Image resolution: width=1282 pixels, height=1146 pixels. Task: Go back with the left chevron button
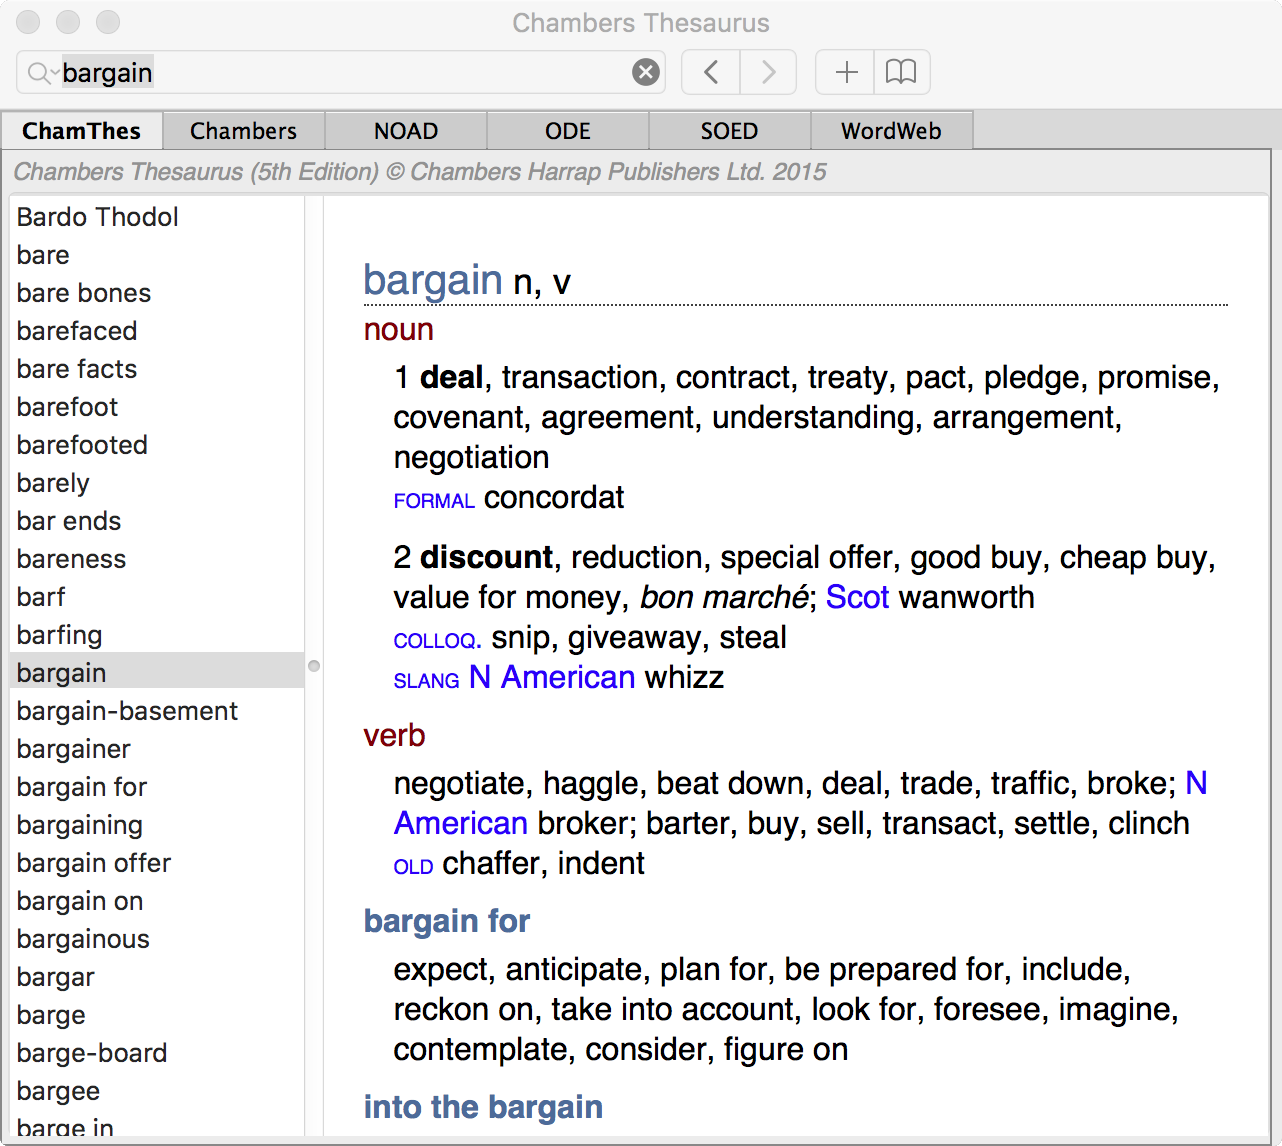pyautogui.click(x=711, y=72)
